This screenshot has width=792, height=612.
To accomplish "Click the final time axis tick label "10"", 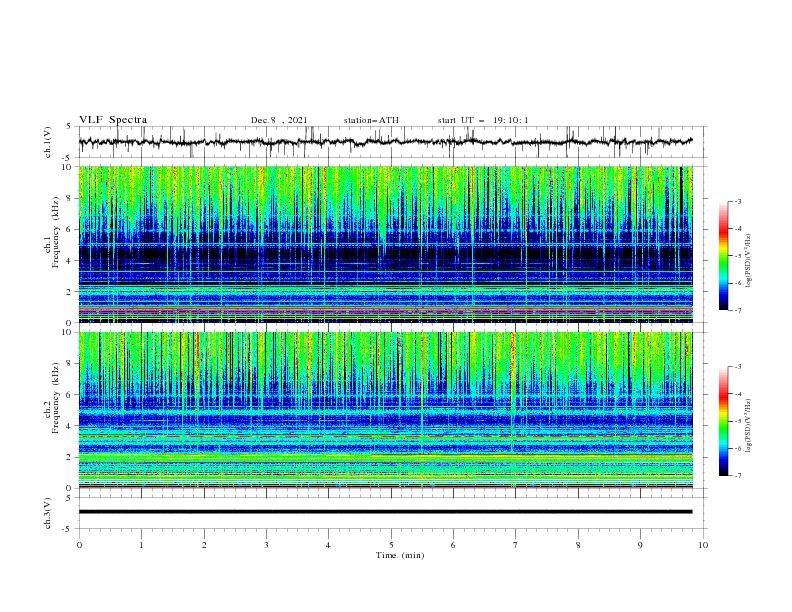I will [x=703, y=545].
